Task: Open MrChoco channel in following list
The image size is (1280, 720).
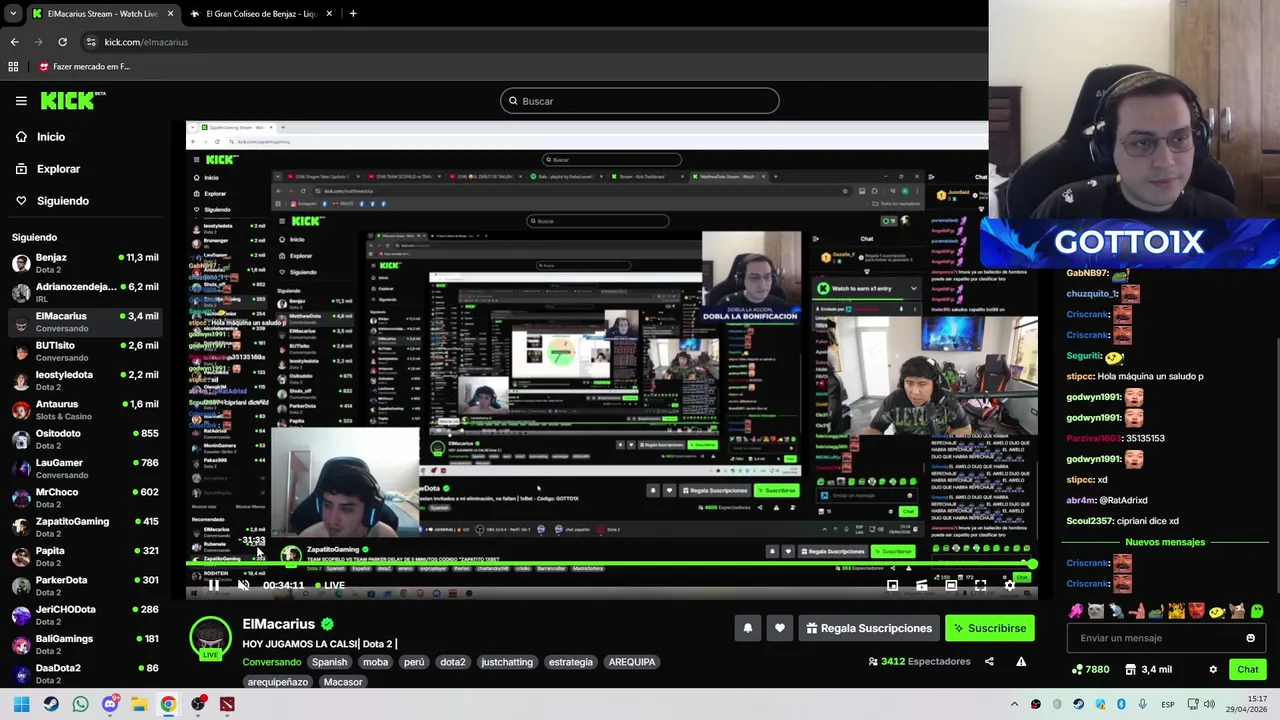Action: click(x=85, y=497)
